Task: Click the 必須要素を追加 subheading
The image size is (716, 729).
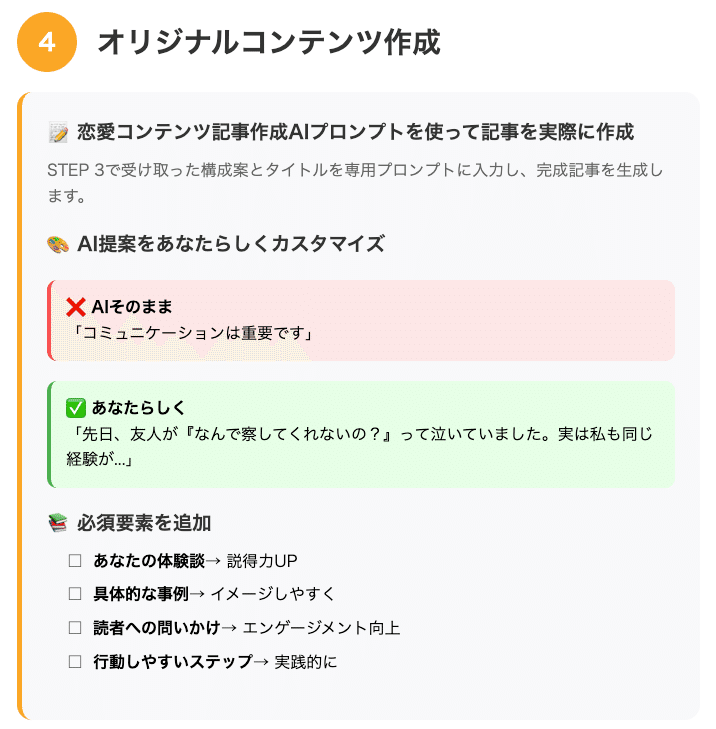Action: (144, 523)
